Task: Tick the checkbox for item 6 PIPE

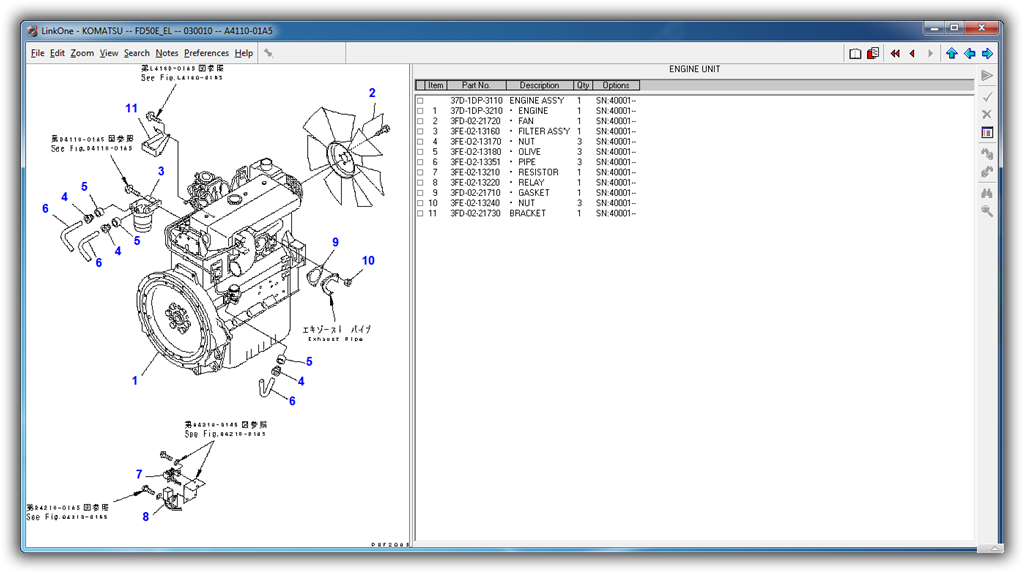Action: [420, 163]
